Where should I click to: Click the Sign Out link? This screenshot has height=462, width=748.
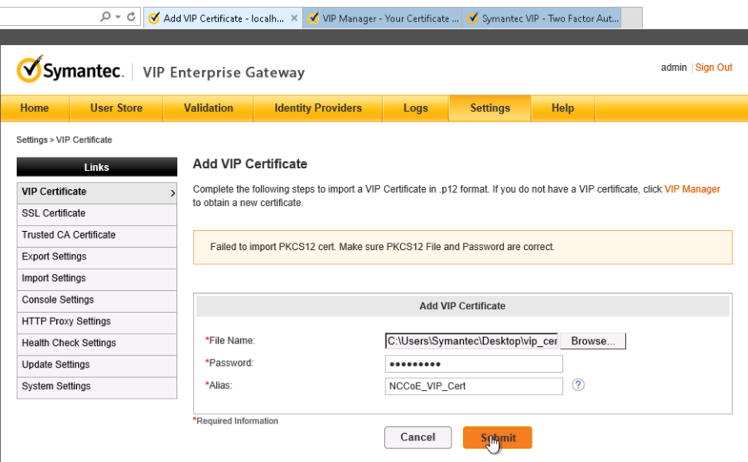click(x=714, y=68)
